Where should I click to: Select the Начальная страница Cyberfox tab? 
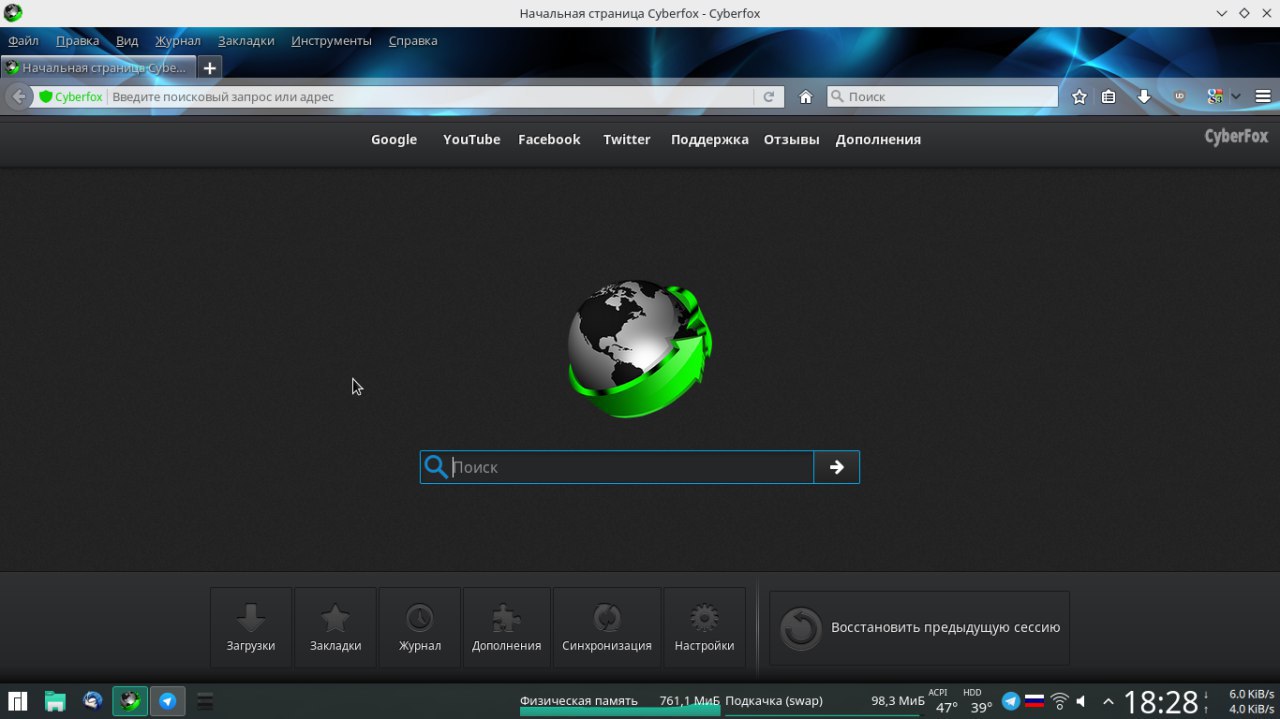click(x=97, y=68)
